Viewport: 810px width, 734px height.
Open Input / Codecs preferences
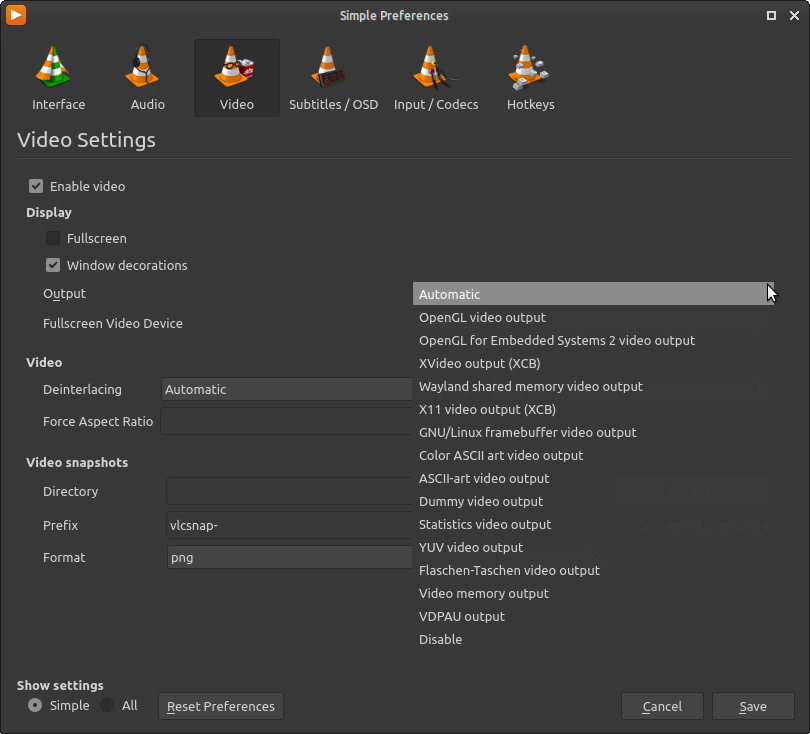[436, 78]
